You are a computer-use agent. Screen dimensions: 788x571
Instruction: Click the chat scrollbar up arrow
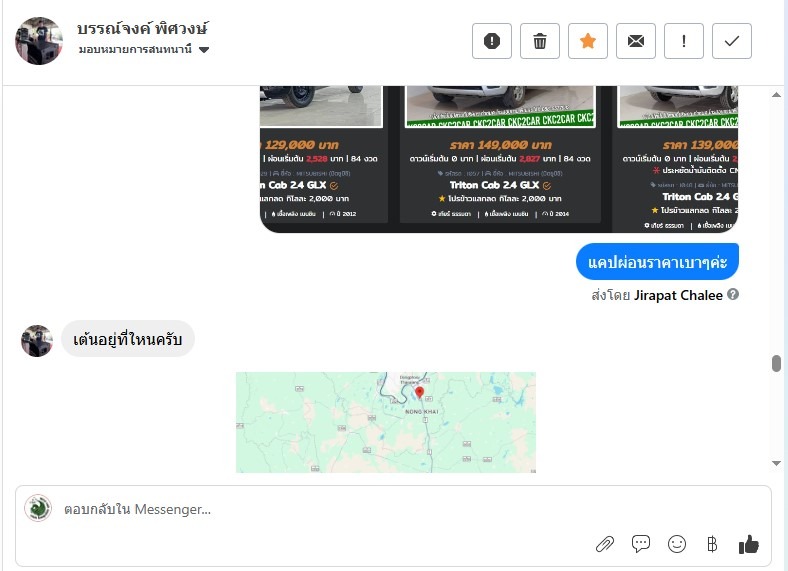coord(776,94)
